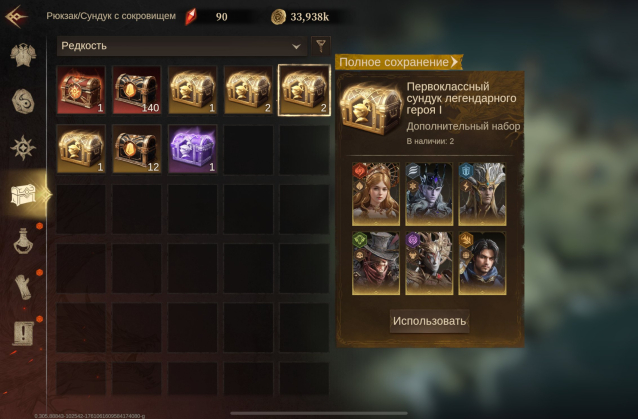This screenshot has height=419, width=638.
Task: Expand the Редкость sorting dropdown
Action: click(x=181, y=46)
